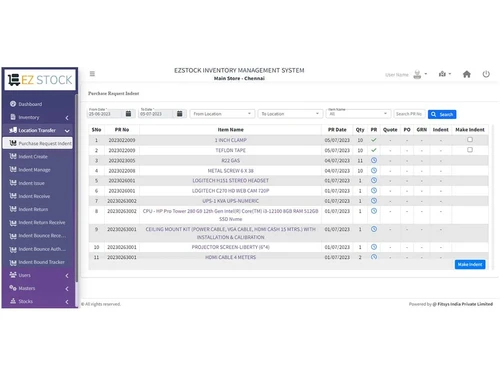Click the PR Date column header
Screen dimensions: 500x375
pos(337,130)
